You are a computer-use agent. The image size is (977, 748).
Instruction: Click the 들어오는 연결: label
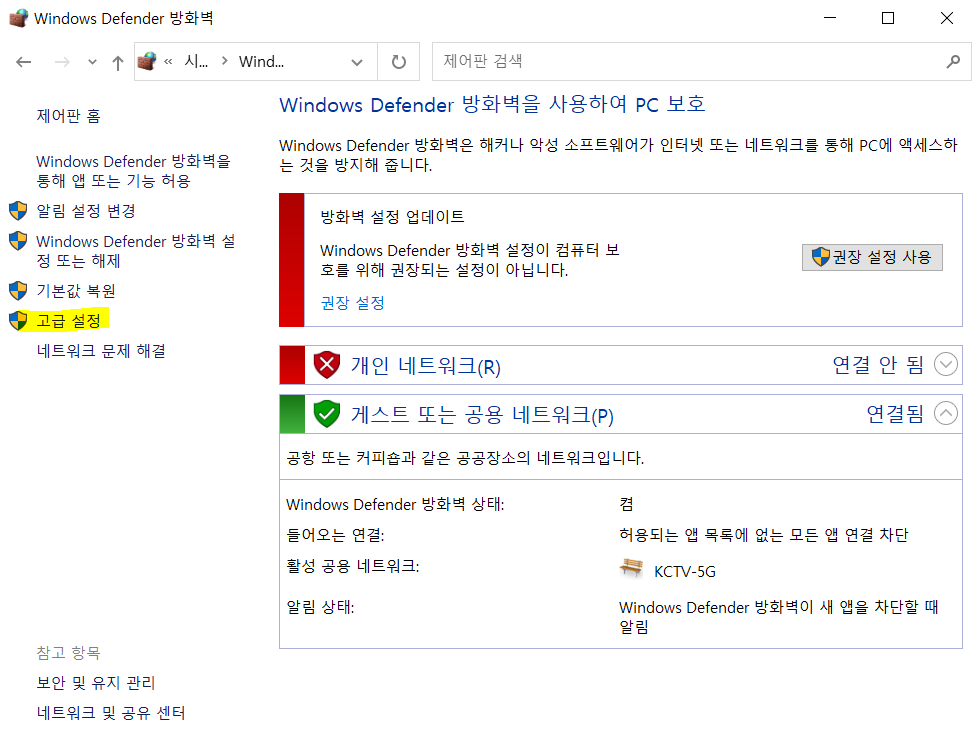335,535
